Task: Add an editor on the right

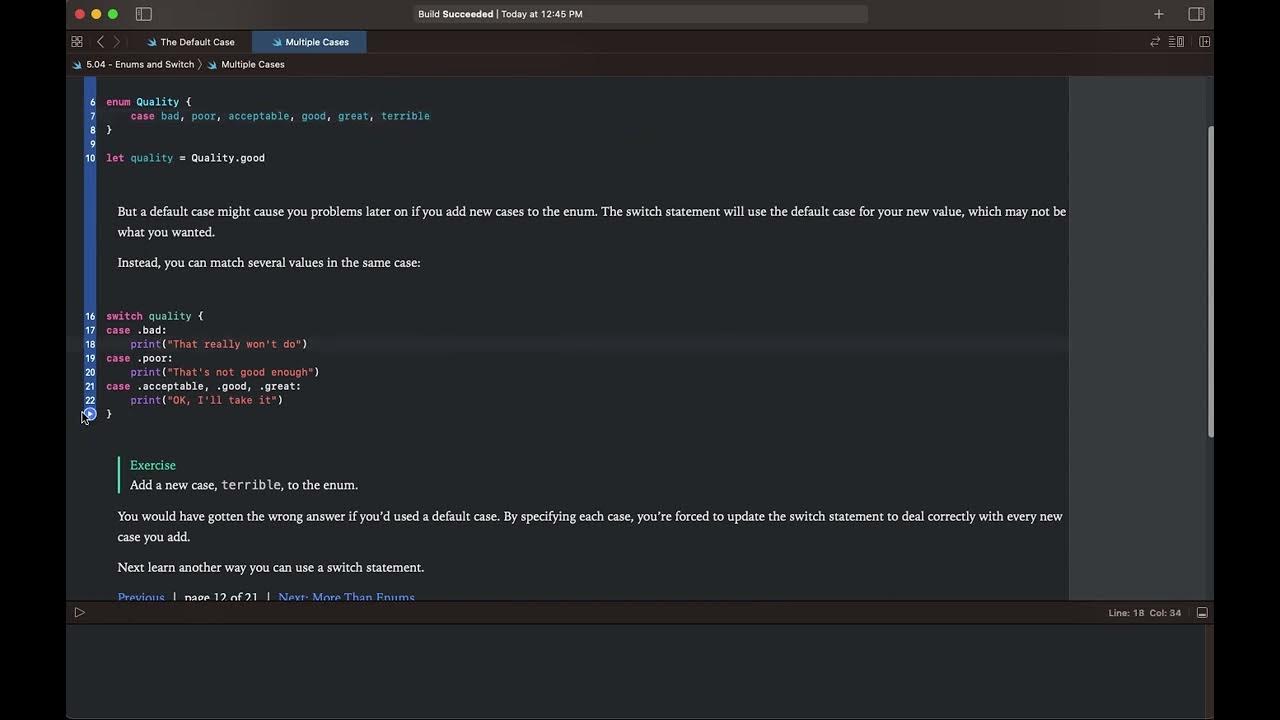Action: [1204, 42]
